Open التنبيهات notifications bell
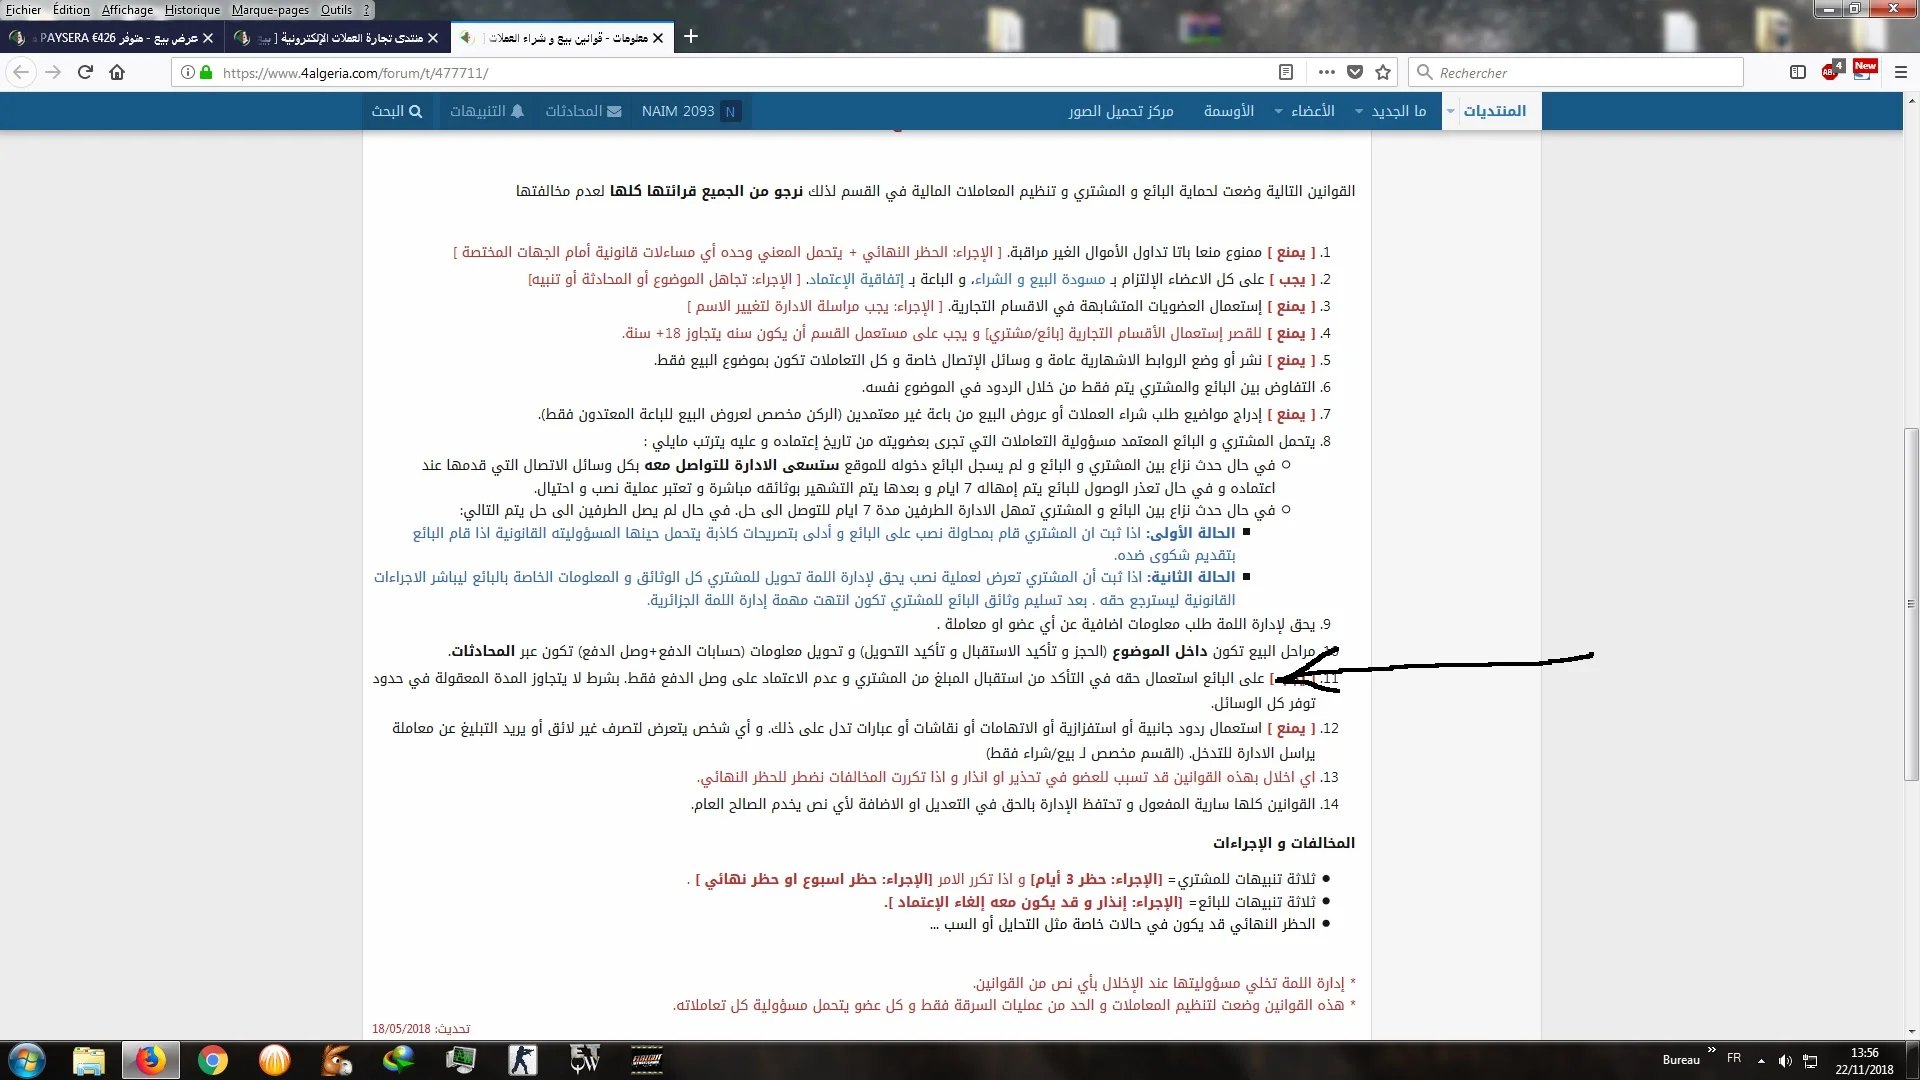This screenshot has width=1920, height=1080. (487, 111)
